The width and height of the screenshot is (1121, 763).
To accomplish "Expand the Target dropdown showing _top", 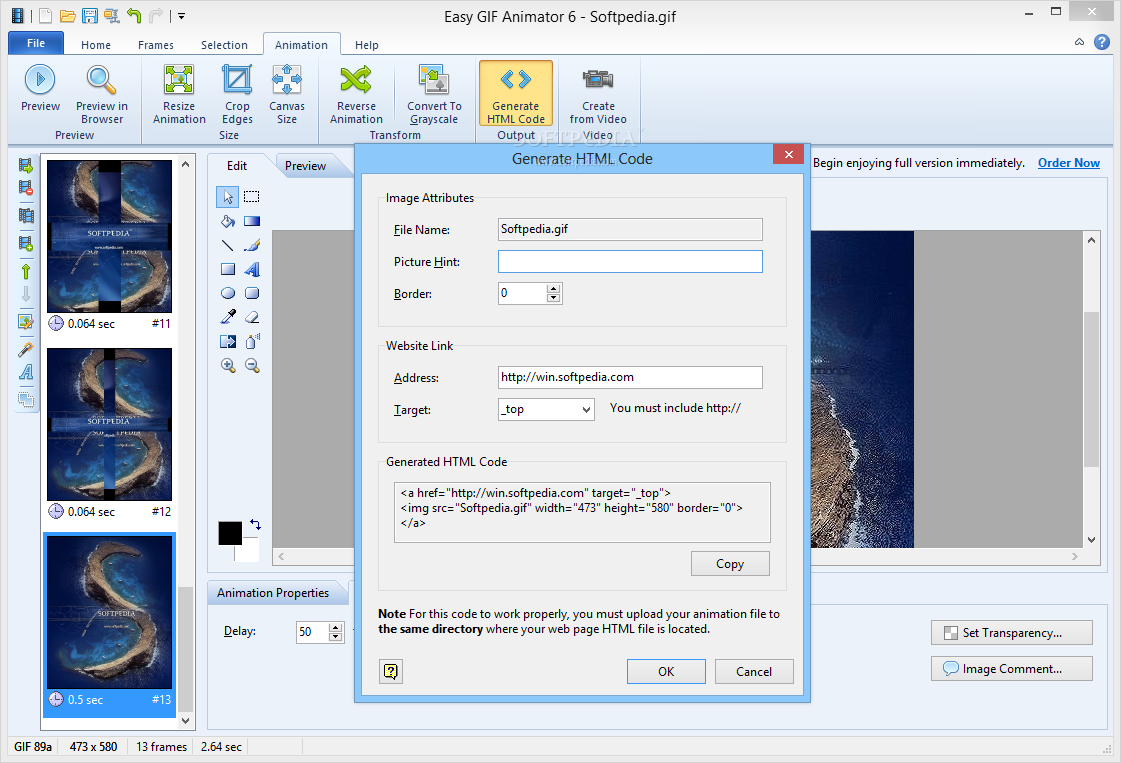I will 586,410.
